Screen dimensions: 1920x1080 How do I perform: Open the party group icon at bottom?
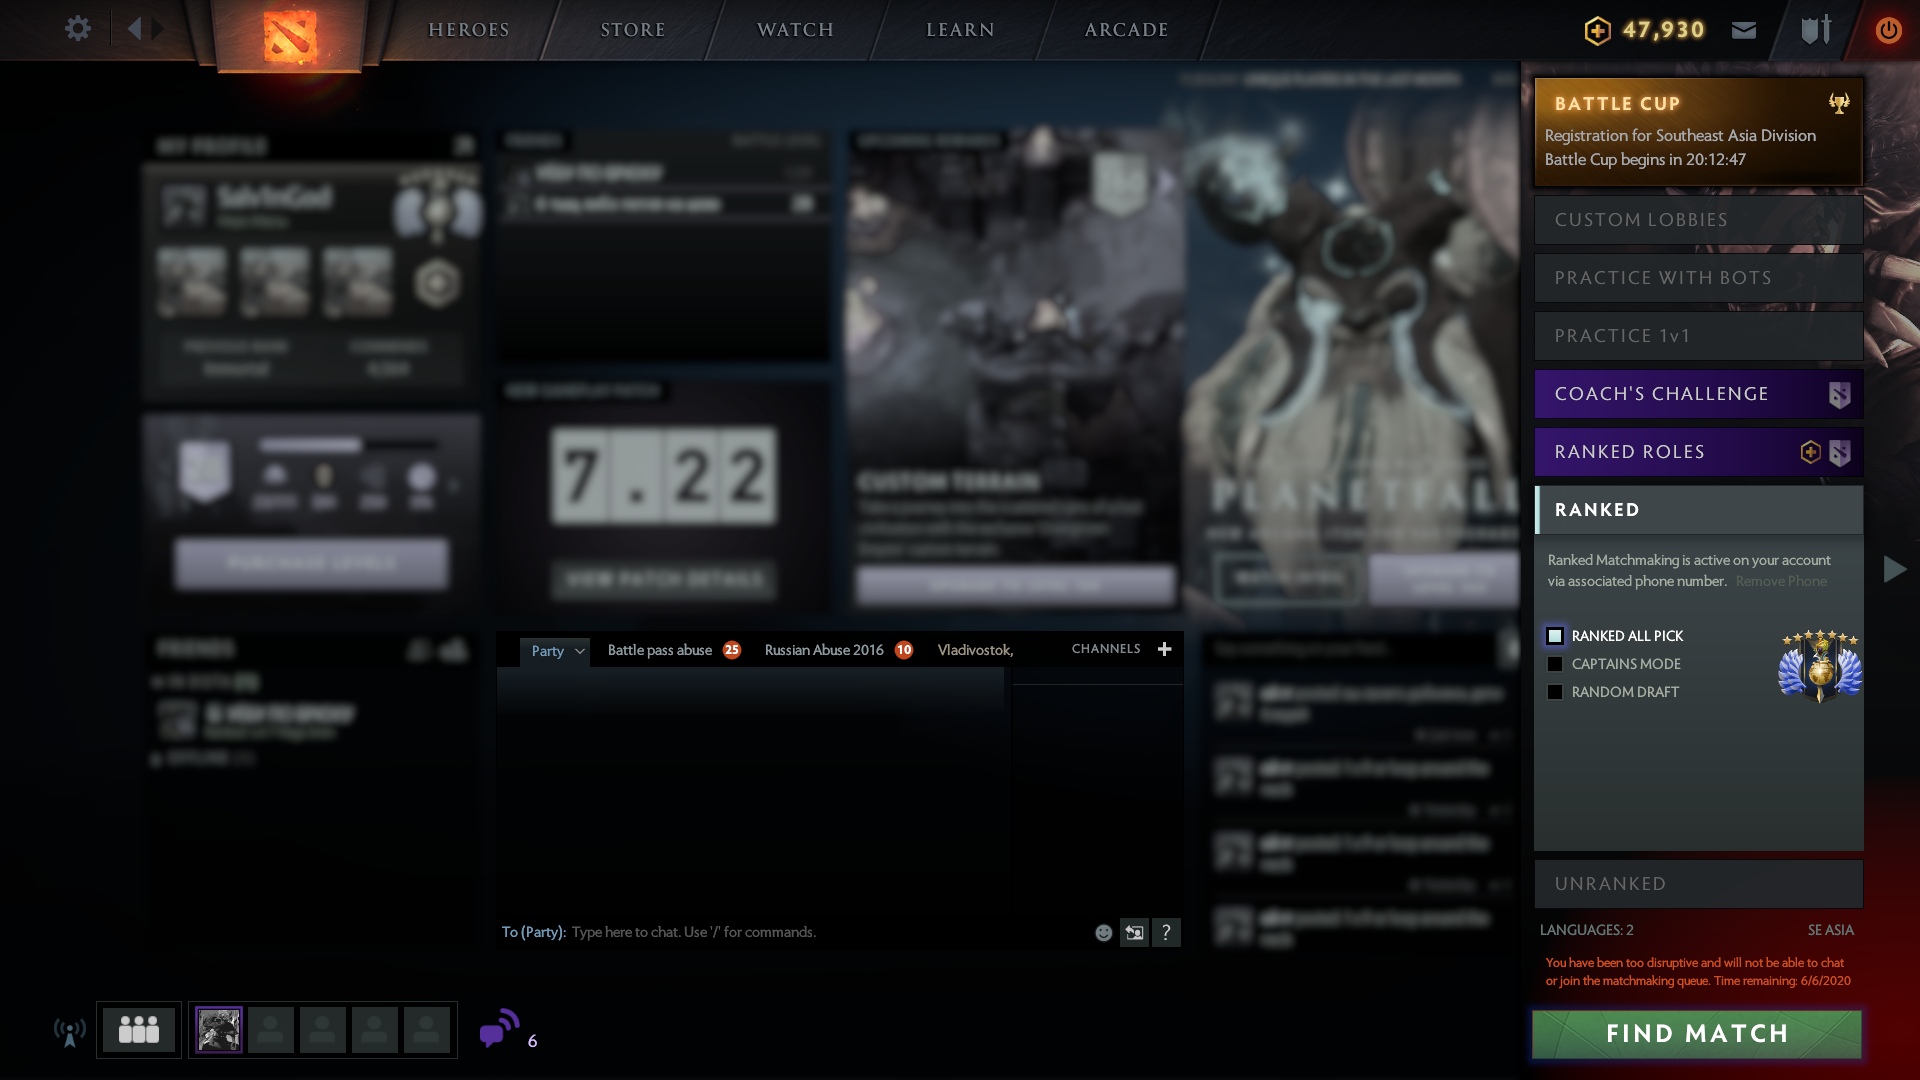point(139,1029)
